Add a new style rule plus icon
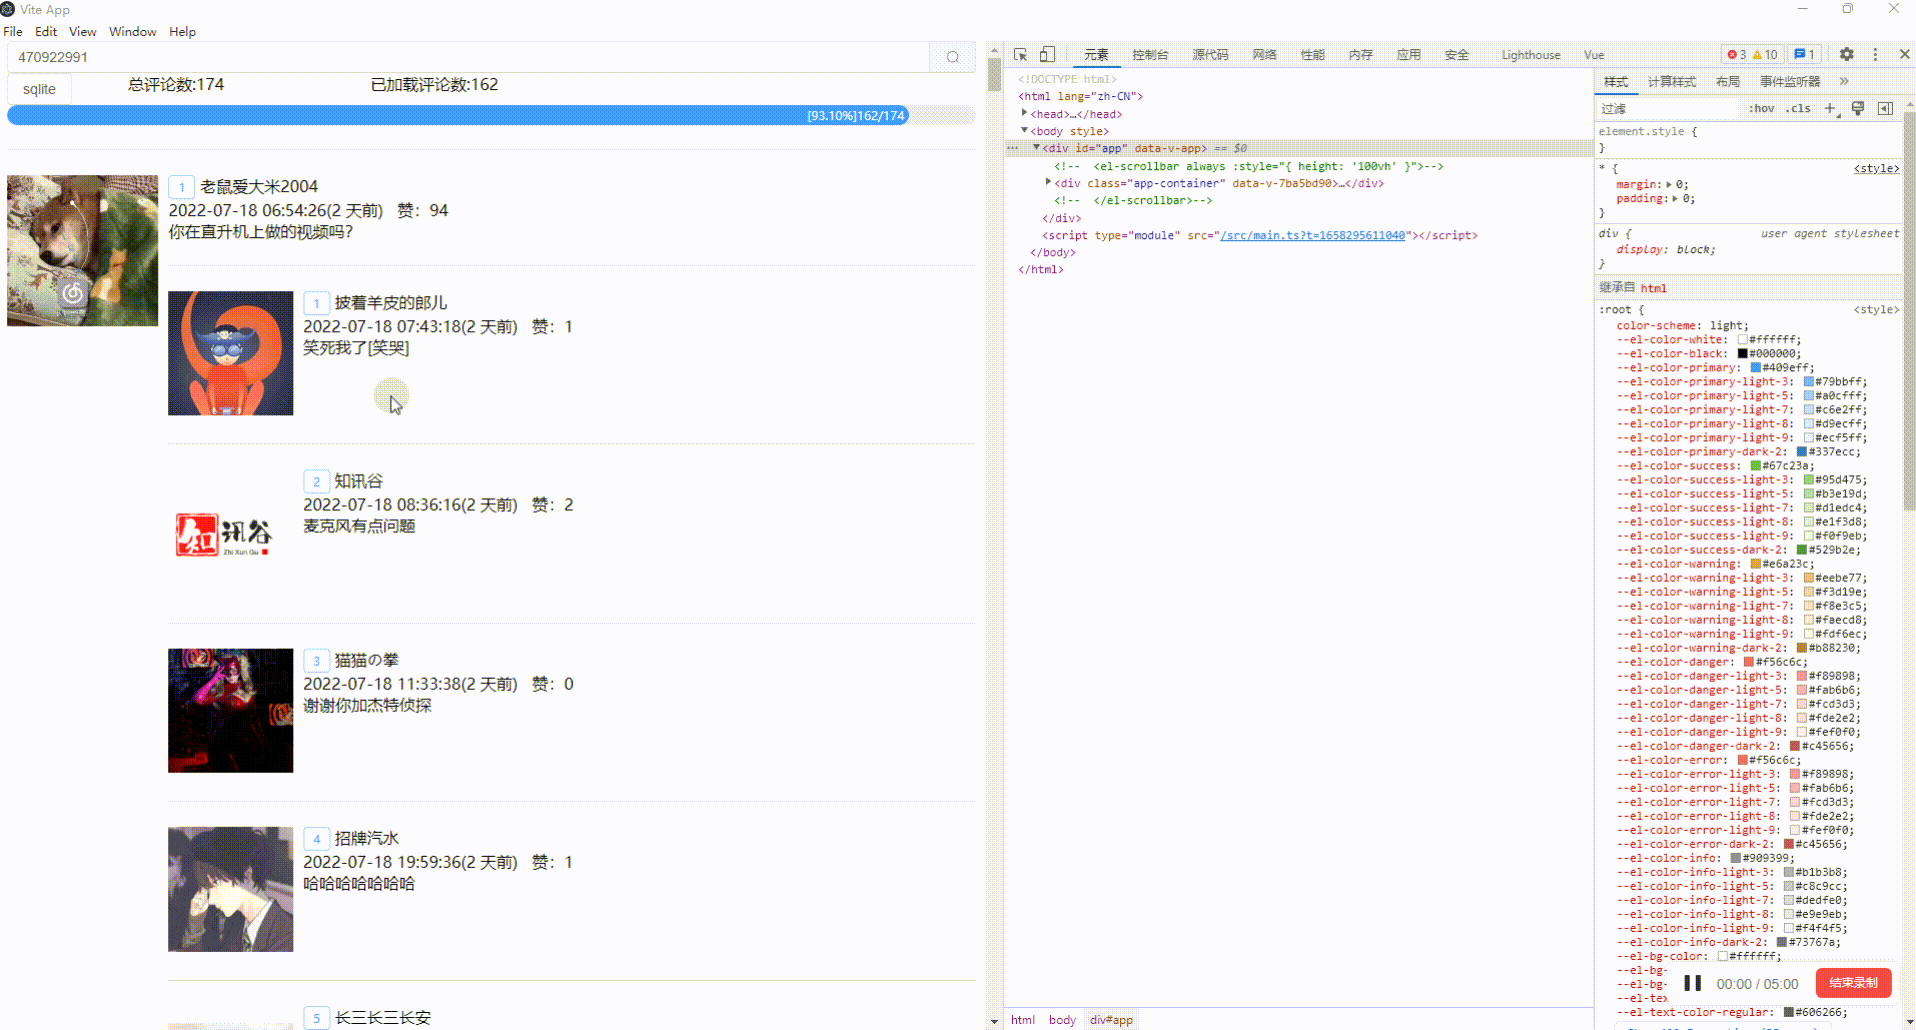The width and height of the screenshot is (1916, 1030). click(1830, 108)
